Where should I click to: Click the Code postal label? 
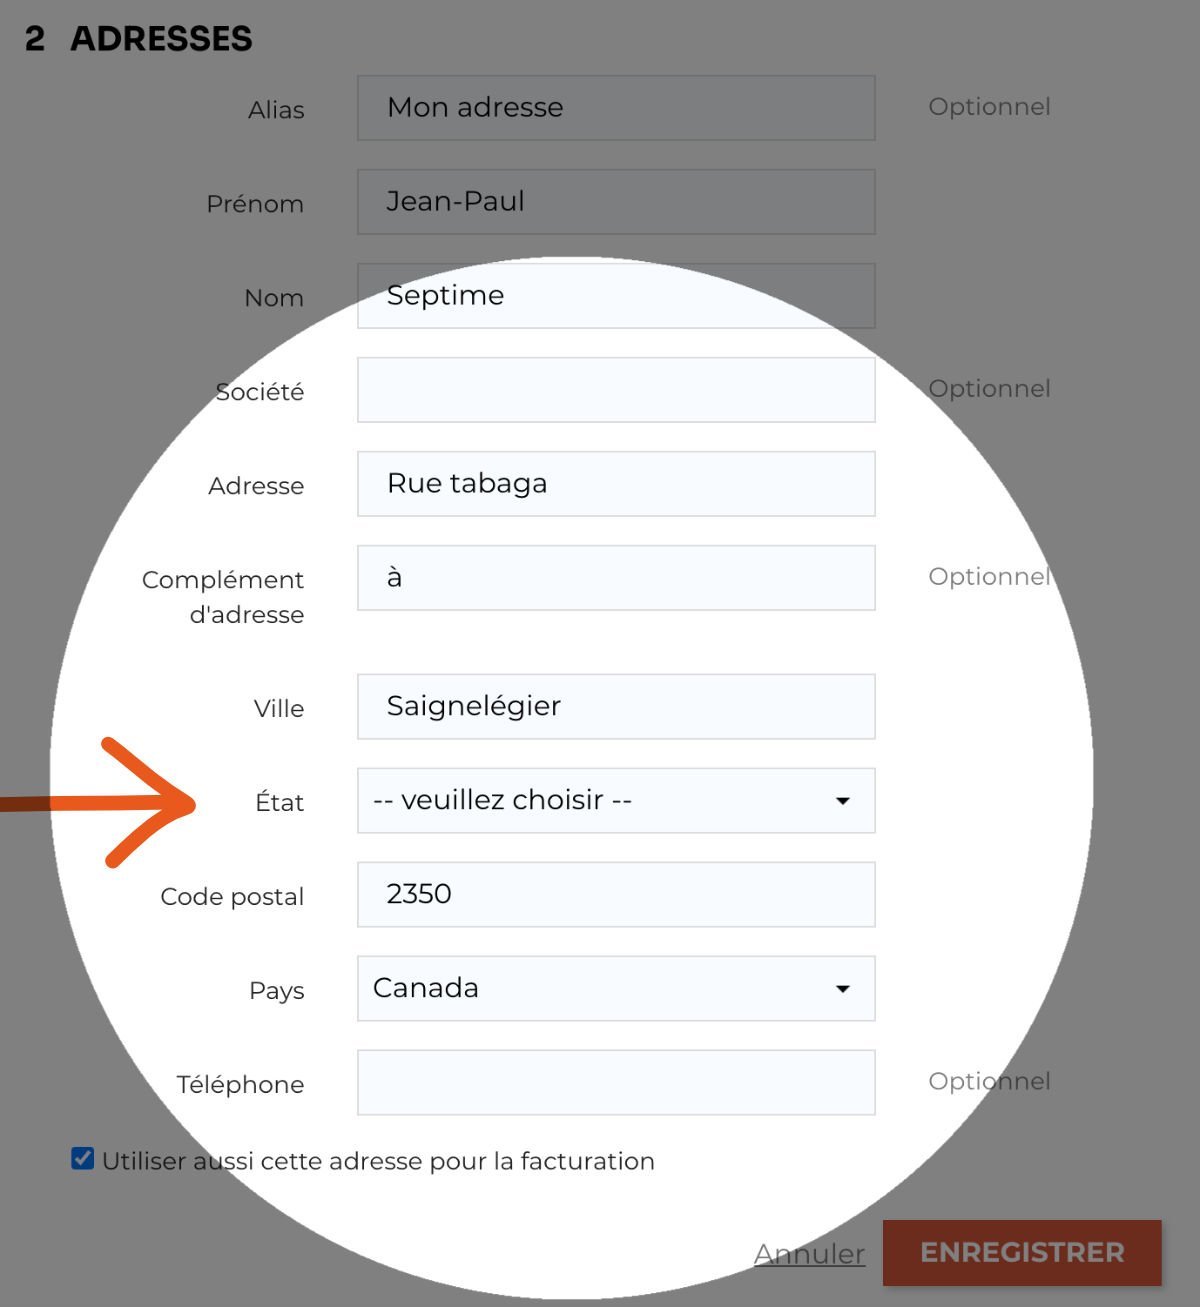(x=232, y=897)
